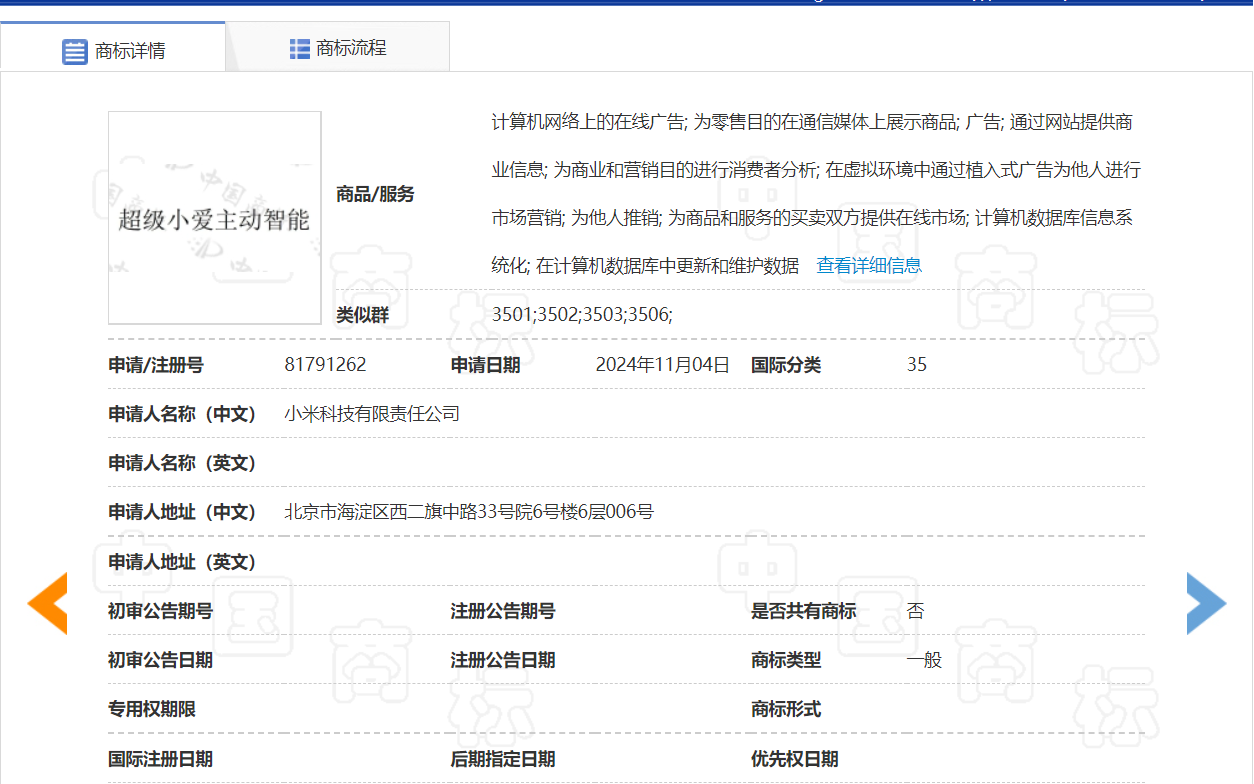Select the 商标详情 tab label
The image size is (1254, 784).
coord(130,52)
